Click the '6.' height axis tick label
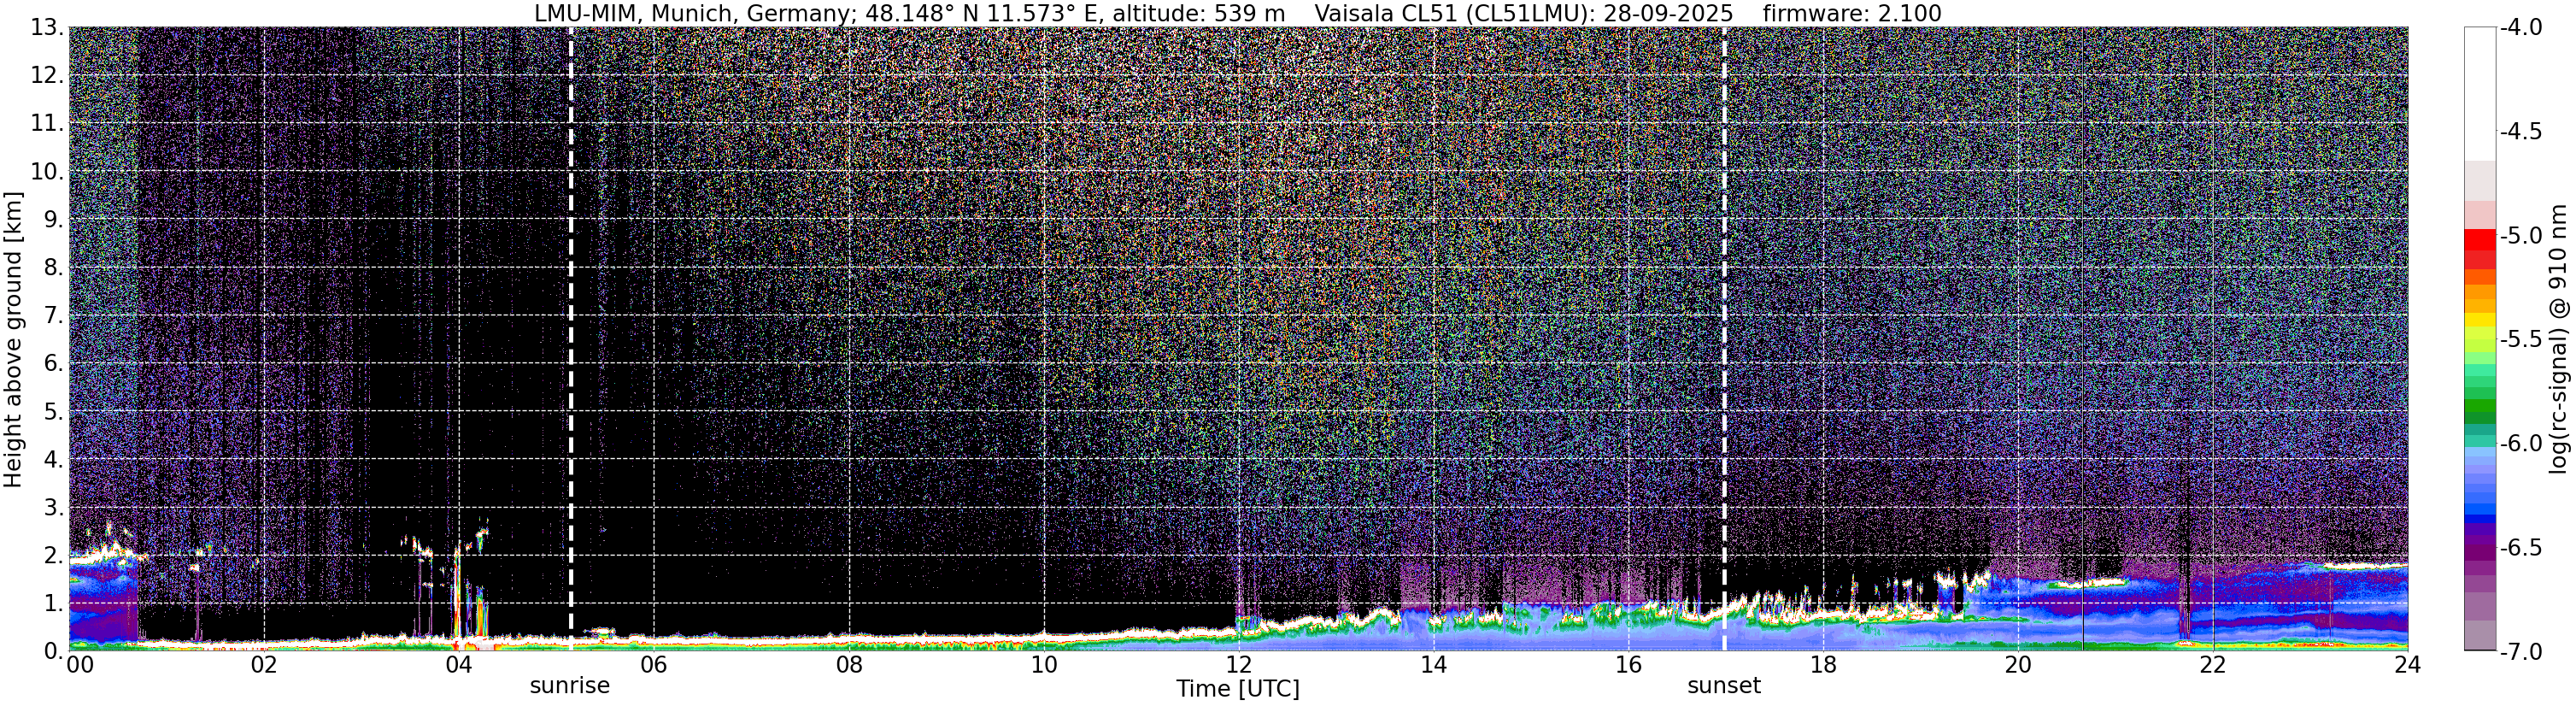The image size is (2576, 706). pos(54,363)
